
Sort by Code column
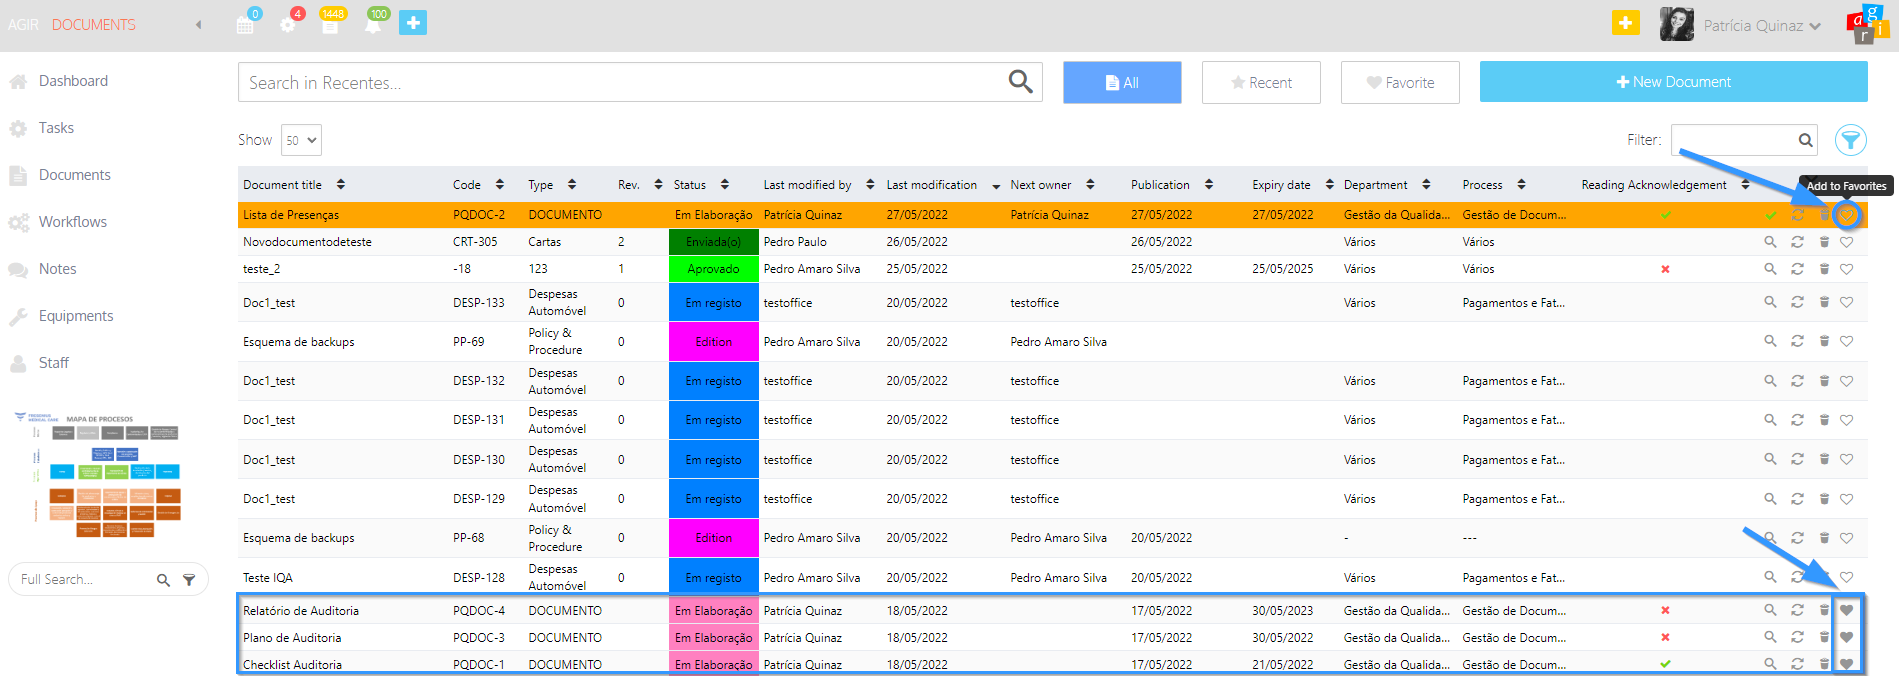coord(478,185)
